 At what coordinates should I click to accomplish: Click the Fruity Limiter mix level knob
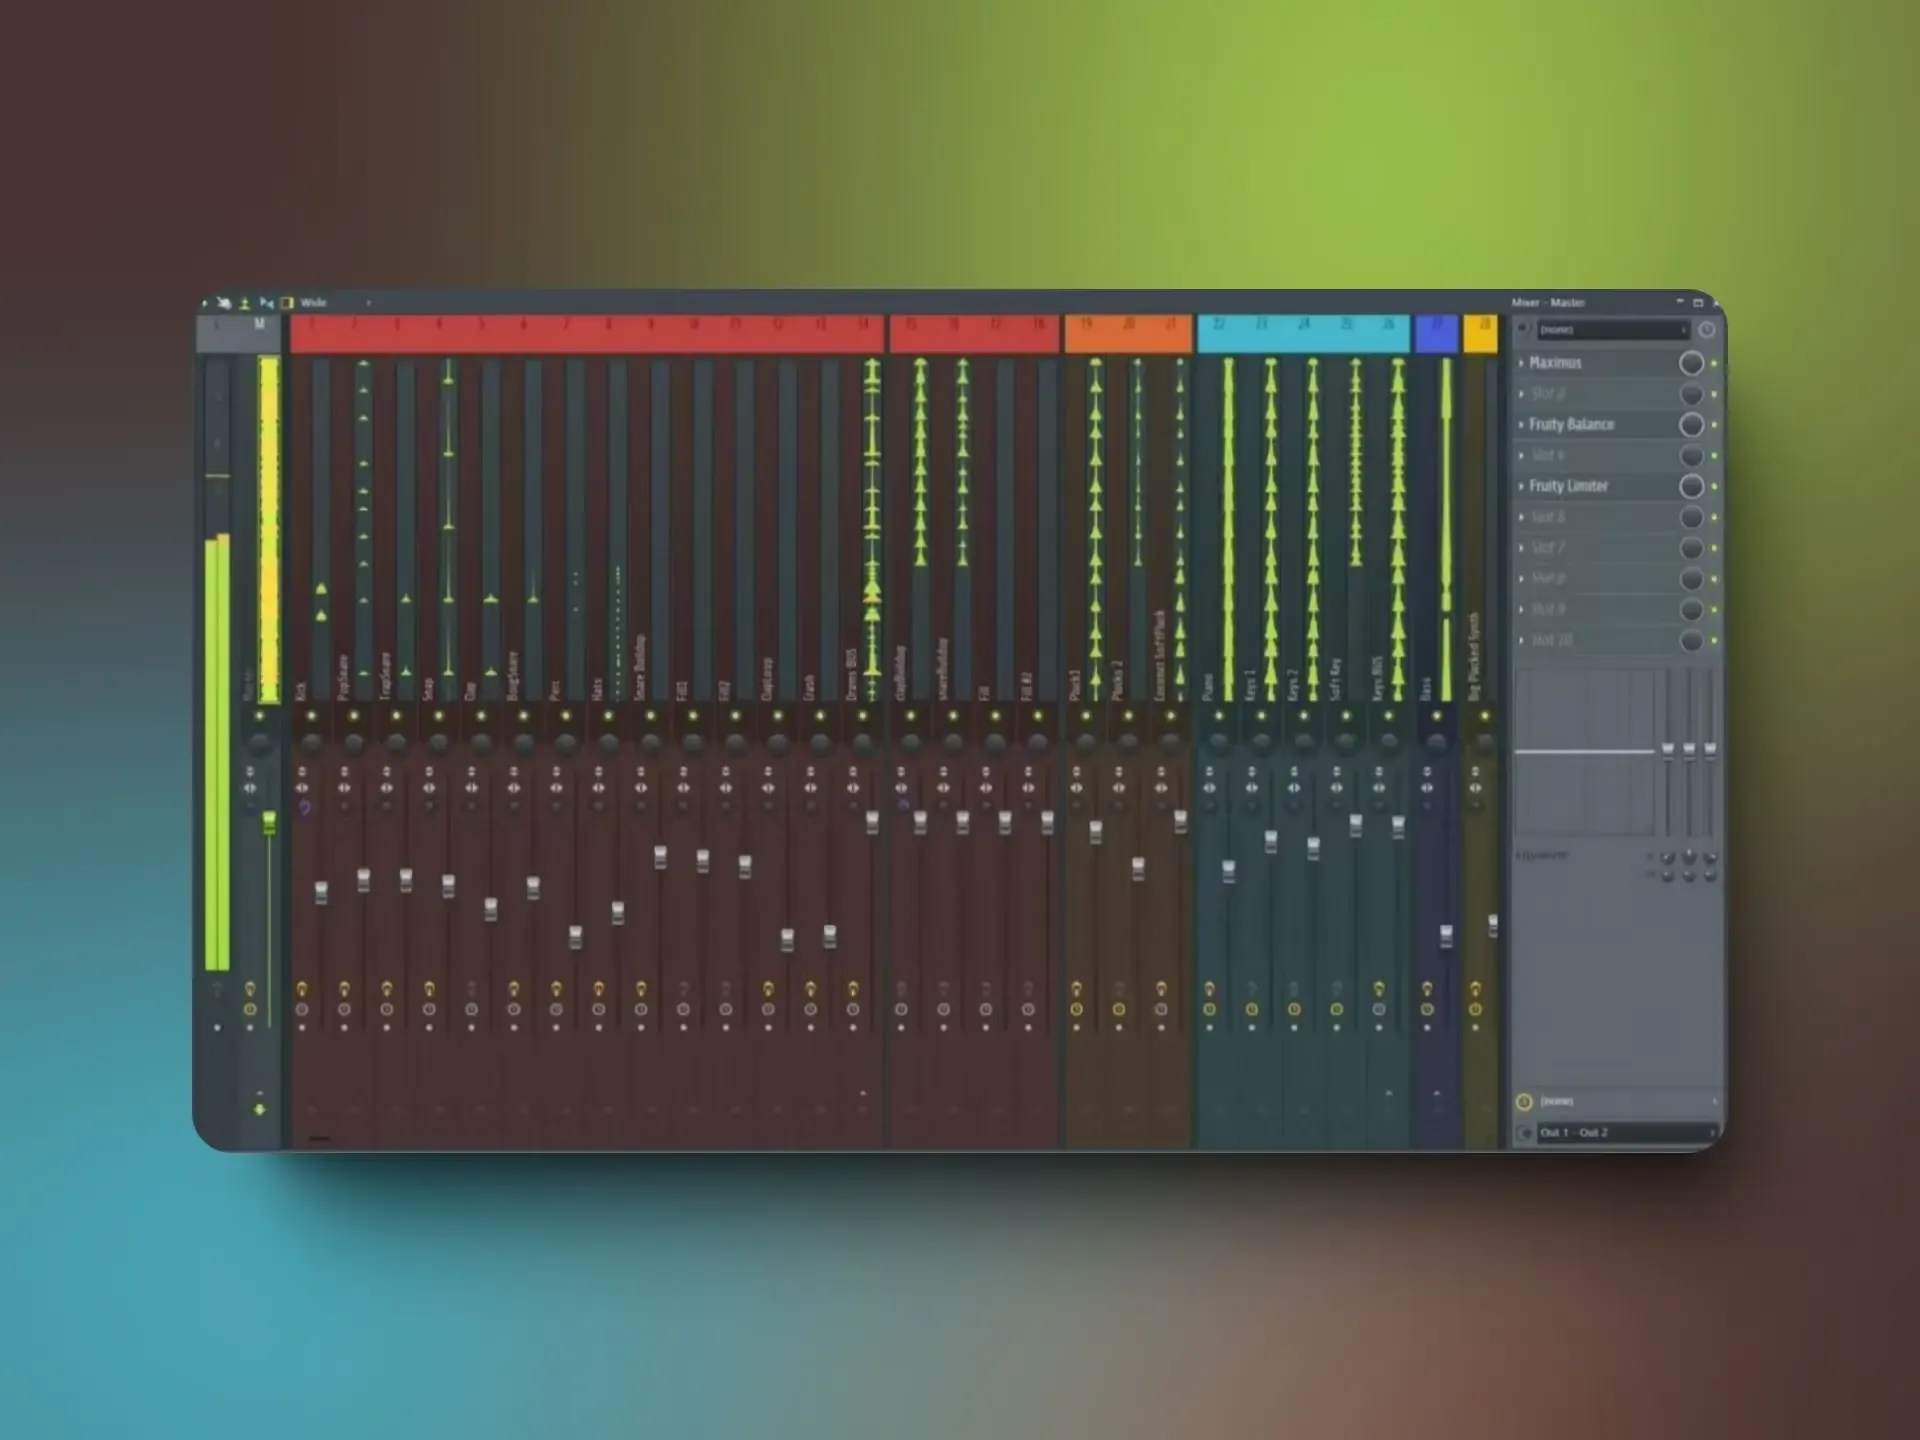pos(1691,486)
